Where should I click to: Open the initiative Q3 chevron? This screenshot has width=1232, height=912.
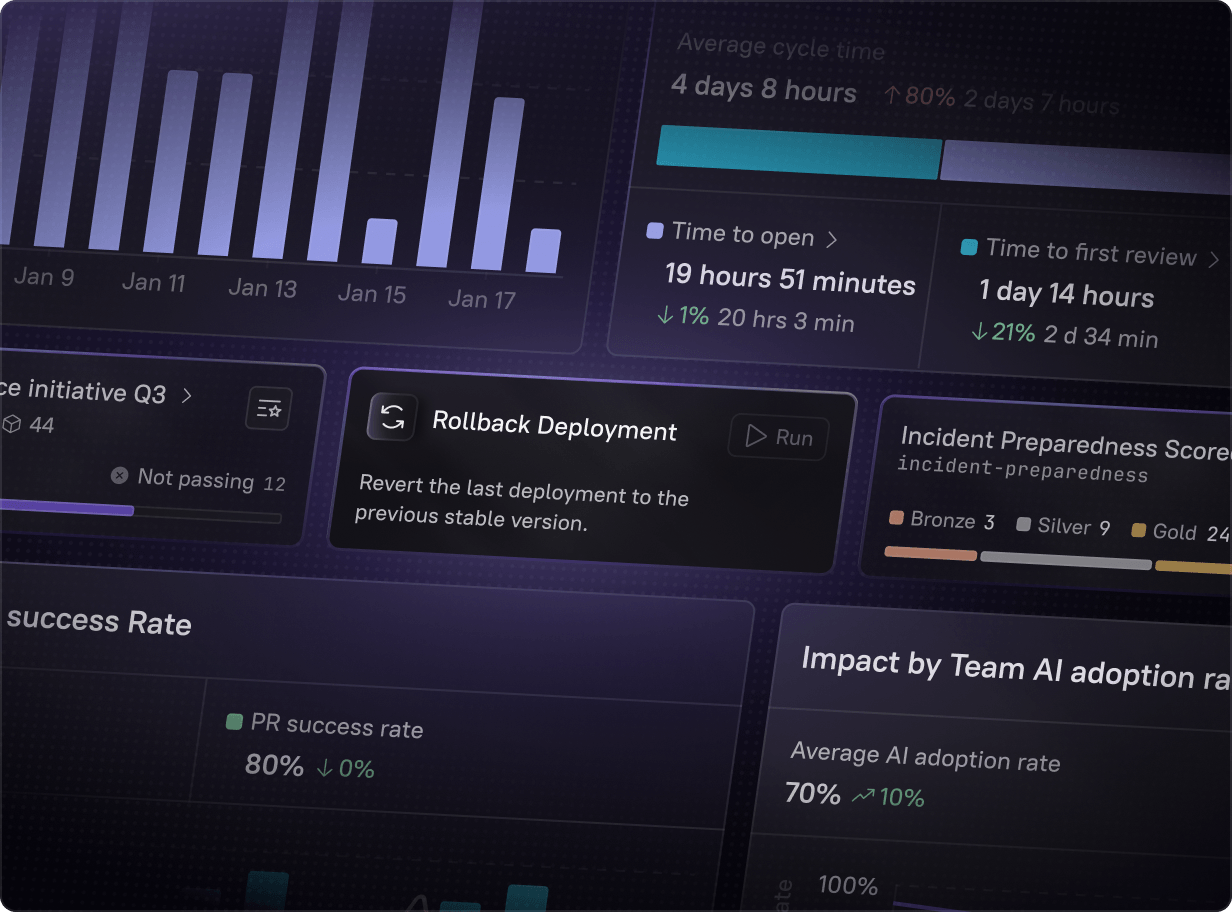coord(186,396)
